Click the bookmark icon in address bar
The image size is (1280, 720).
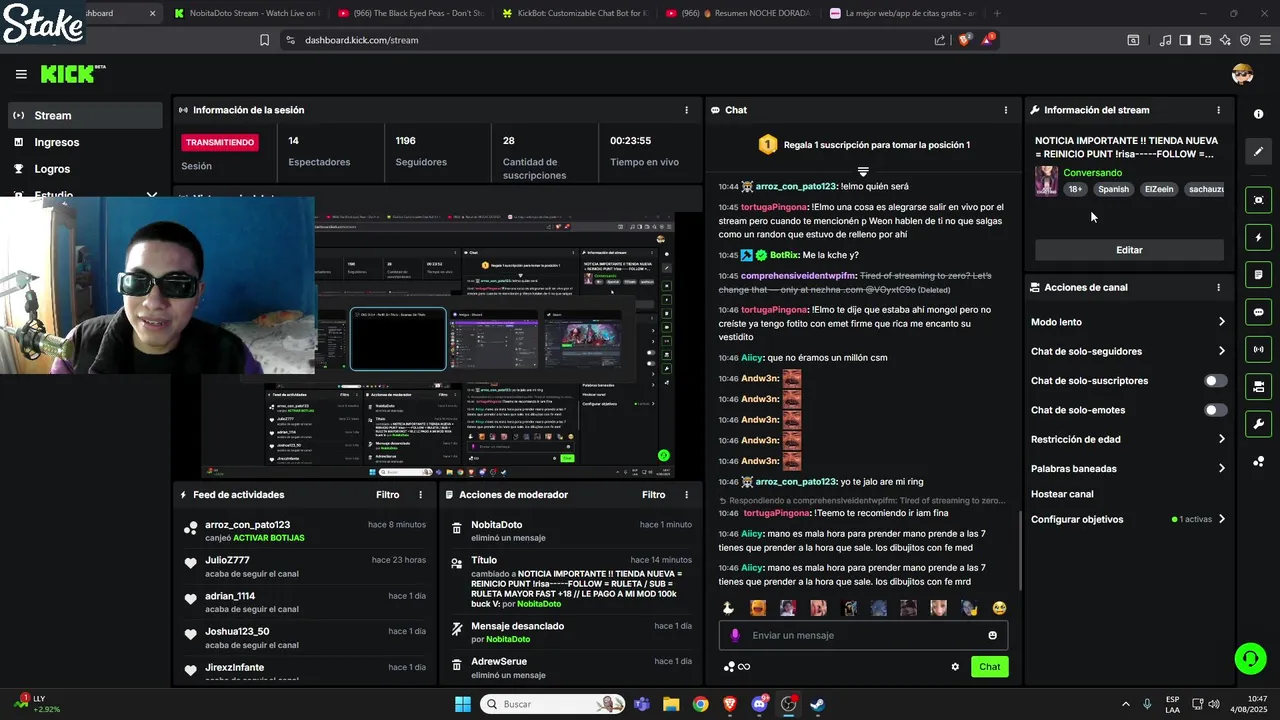click(264, 40)
